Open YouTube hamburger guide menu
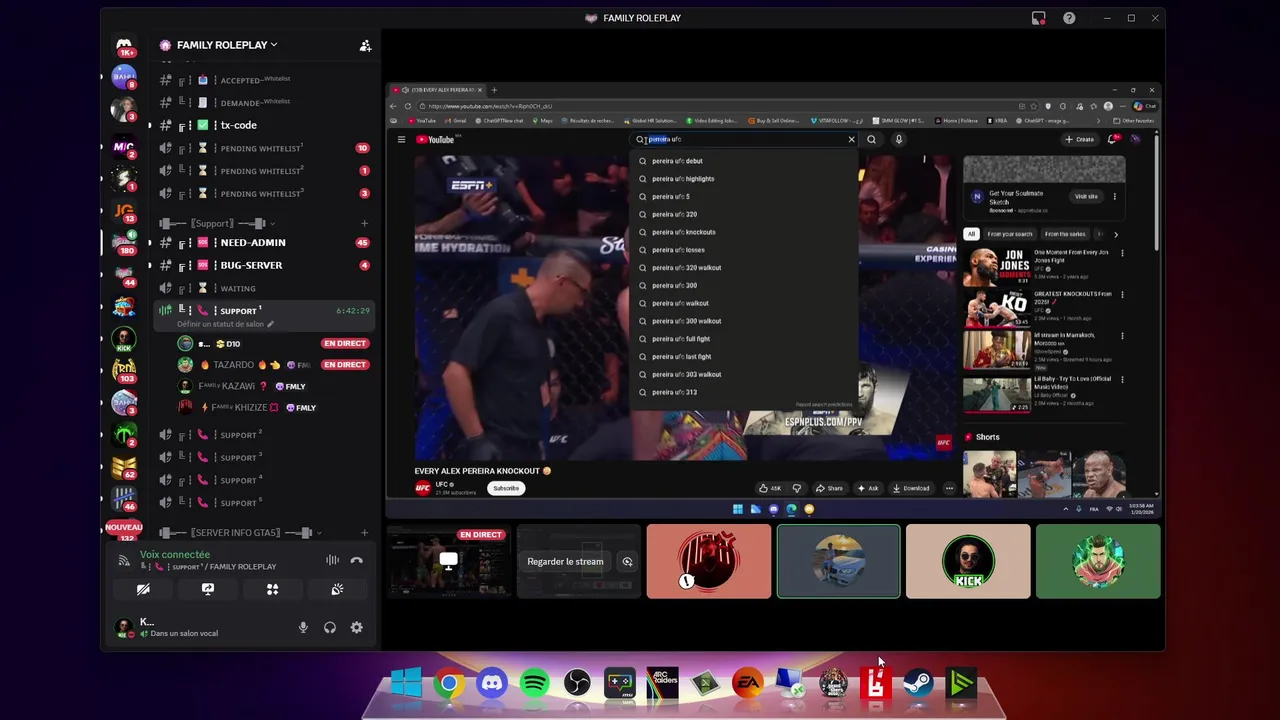Image resolution: width=1280 pixels, height=720 pixels. click(401, 139)
